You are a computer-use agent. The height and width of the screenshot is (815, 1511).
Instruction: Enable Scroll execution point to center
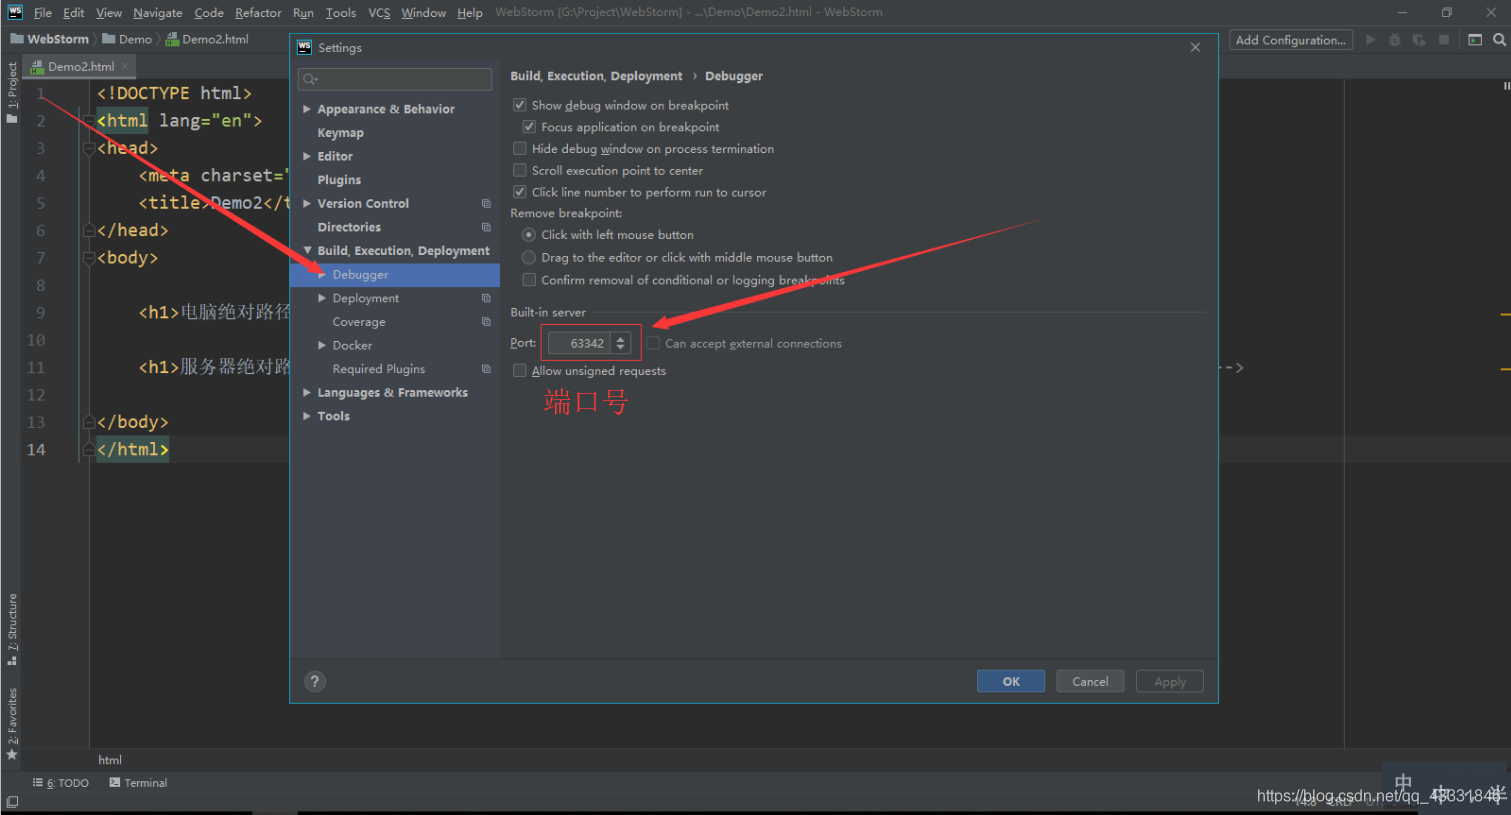pos(520,171)
